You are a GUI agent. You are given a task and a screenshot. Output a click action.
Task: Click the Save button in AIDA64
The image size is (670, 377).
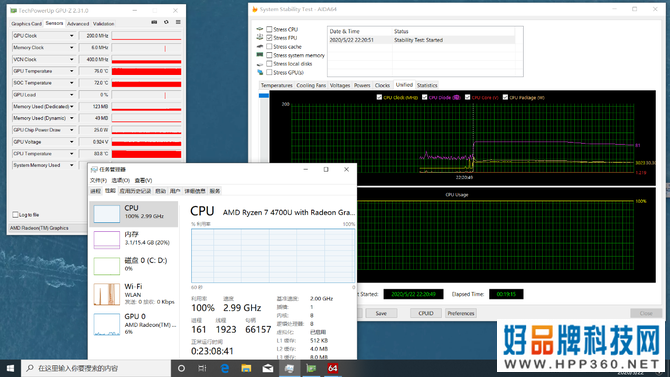click(x=381, y=313)
